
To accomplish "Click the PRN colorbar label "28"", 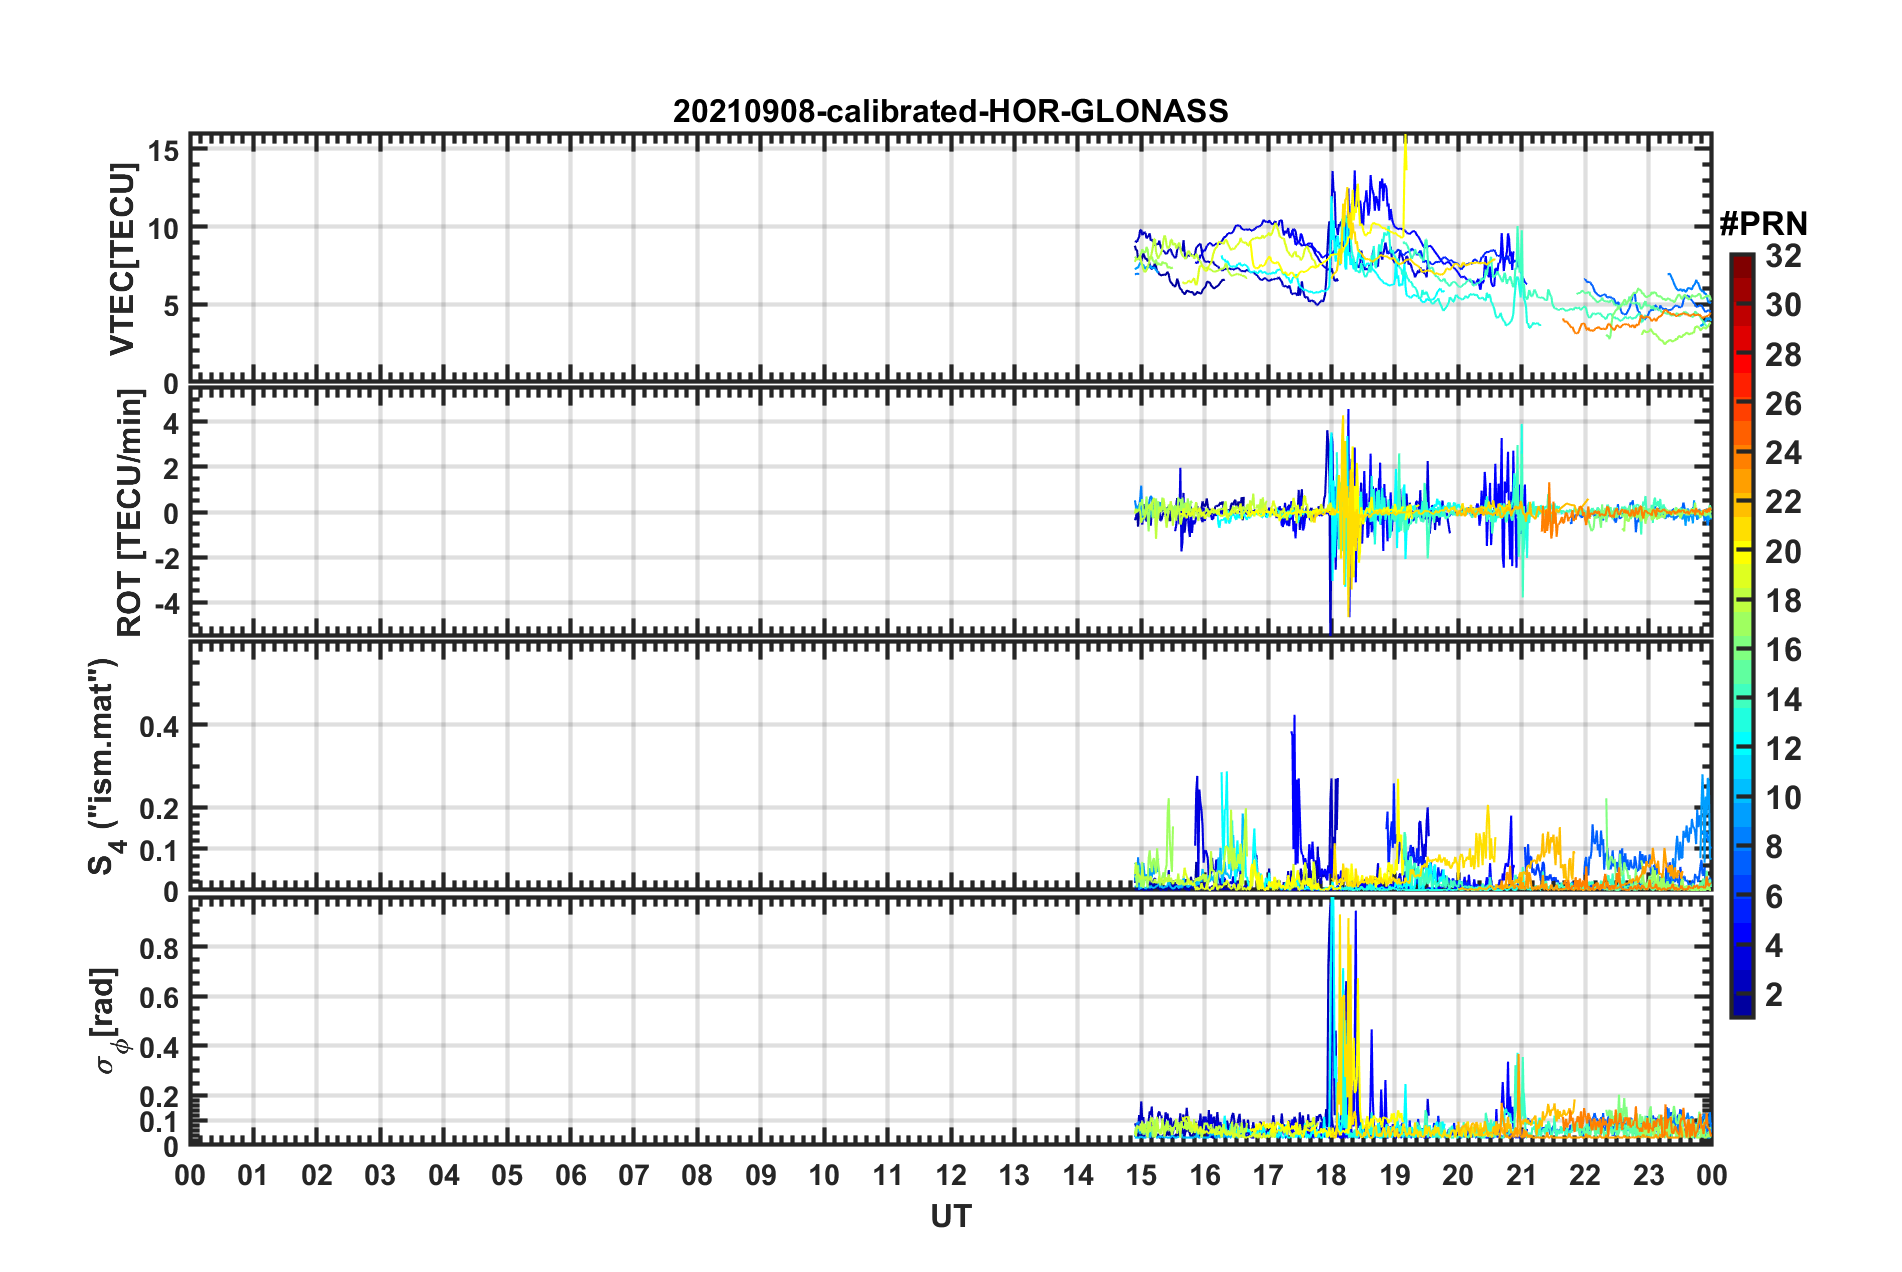I will coord(1784,355).
